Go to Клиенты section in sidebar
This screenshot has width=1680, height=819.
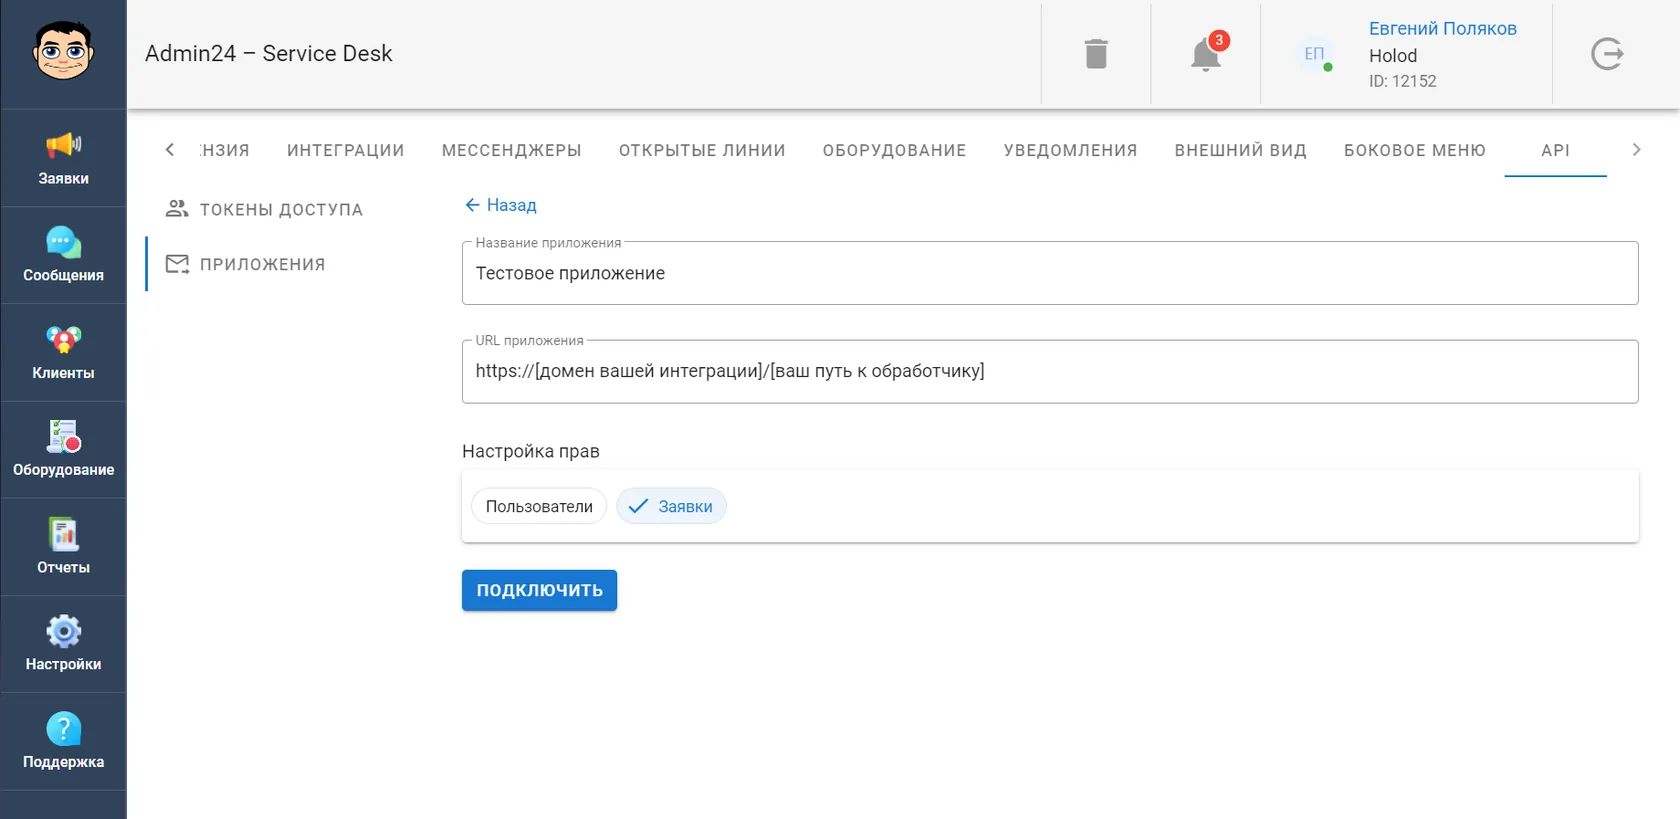point(63,353)
